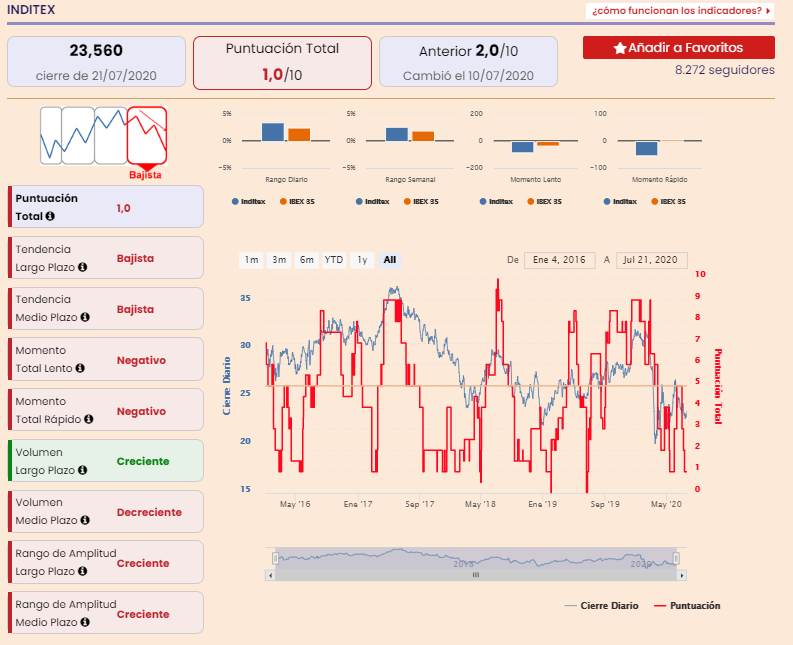Click info icon beside Momento Total Lento

pyautogui.click(x=80, y=368)
